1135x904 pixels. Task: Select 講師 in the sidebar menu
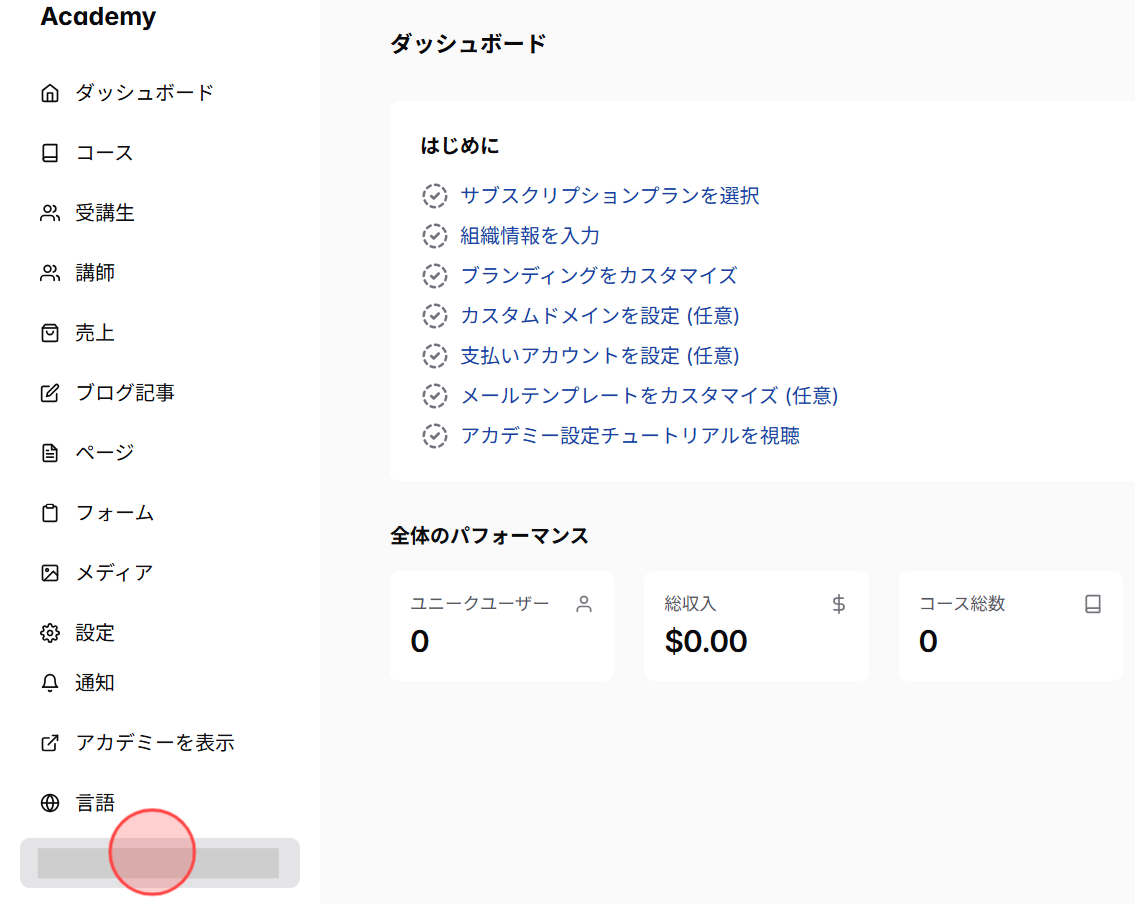pos(96,272)
